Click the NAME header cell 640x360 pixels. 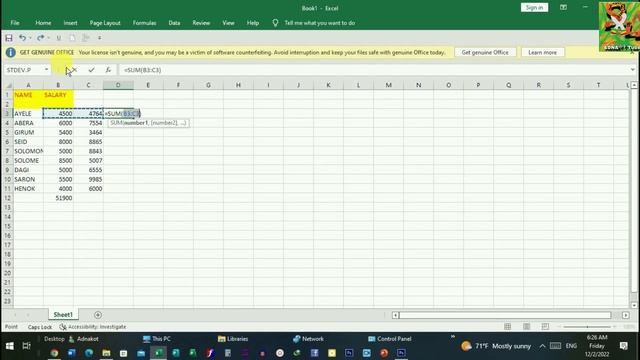tap(28, 95)
